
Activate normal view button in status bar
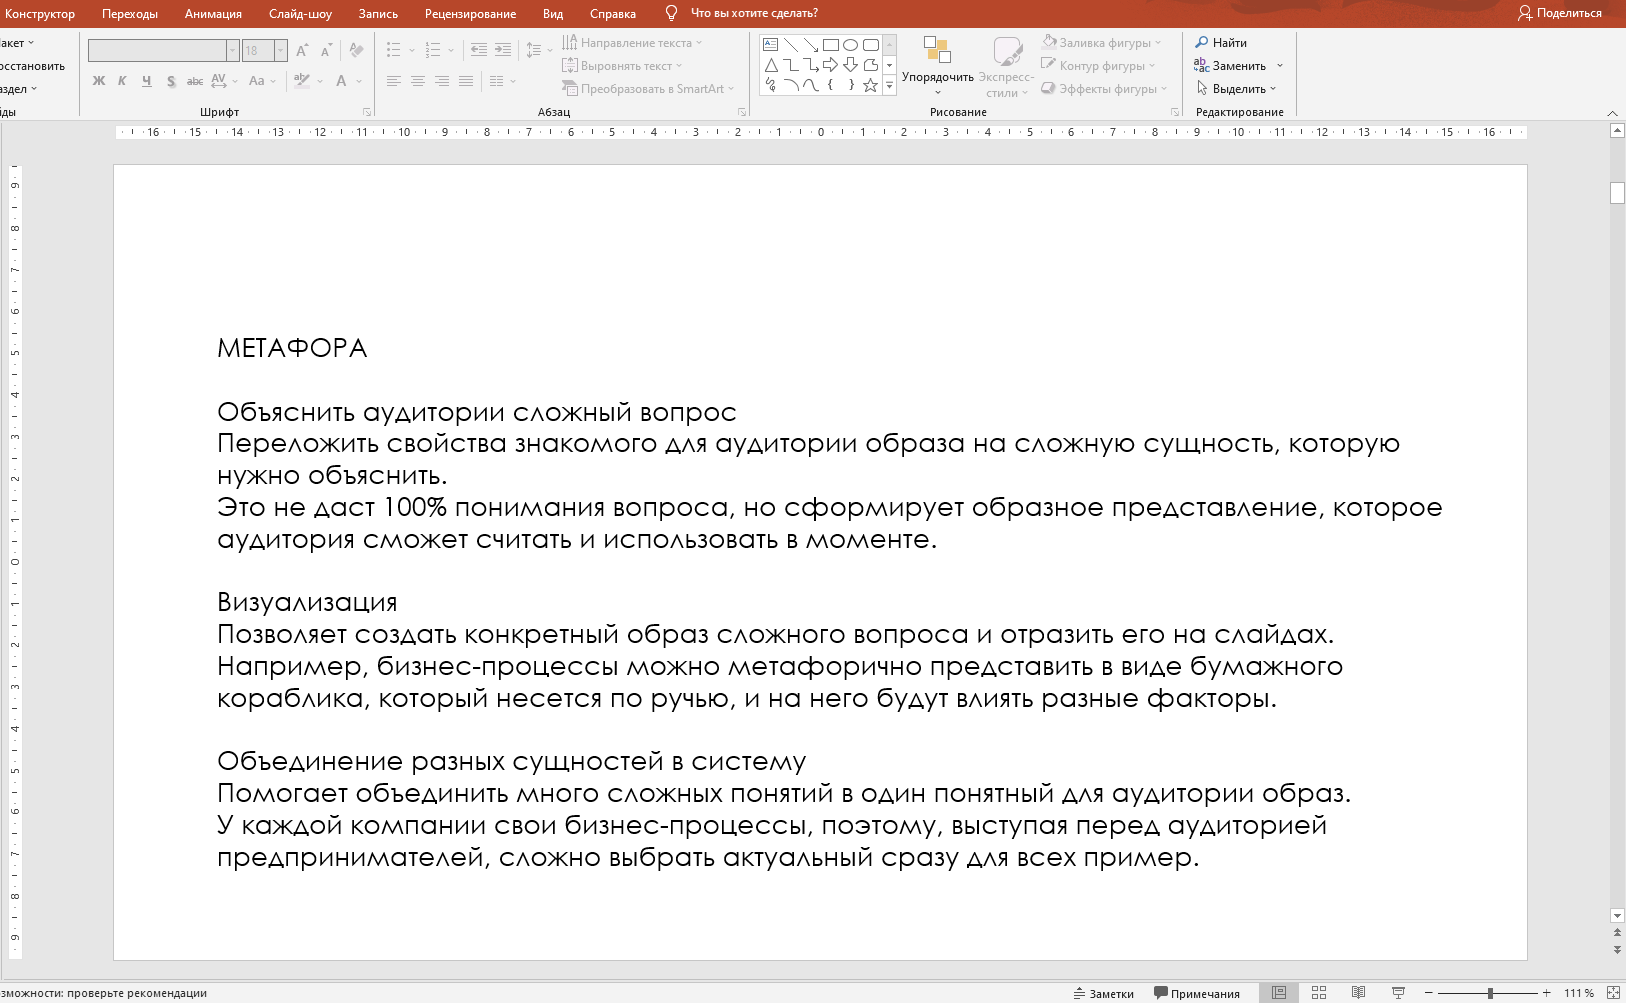(1279, 993)
